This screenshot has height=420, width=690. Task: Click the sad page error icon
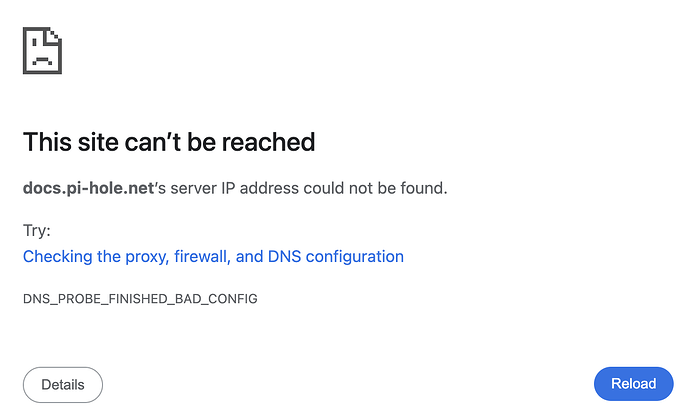(42, 49)
